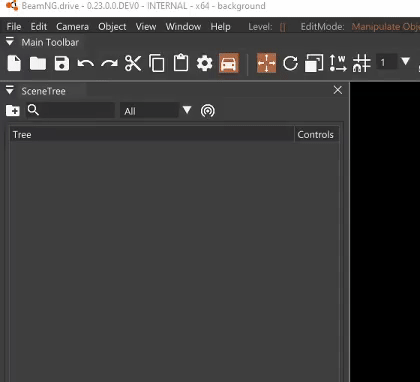Toggle the orange vehicle car icon
The height and width of the screenshot is (382, 420).
pyautogui.click(x=229, y=63)
